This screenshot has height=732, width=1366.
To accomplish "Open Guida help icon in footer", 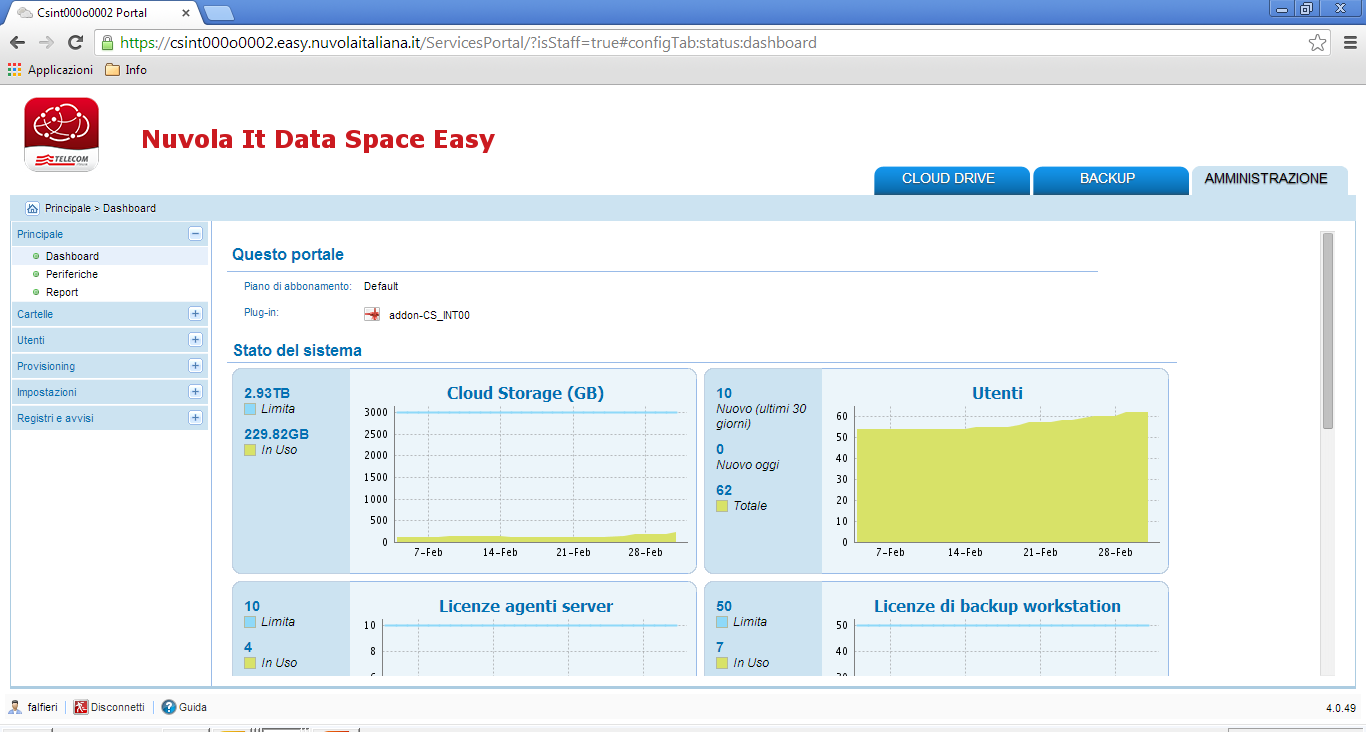I will tap(169, 707).
